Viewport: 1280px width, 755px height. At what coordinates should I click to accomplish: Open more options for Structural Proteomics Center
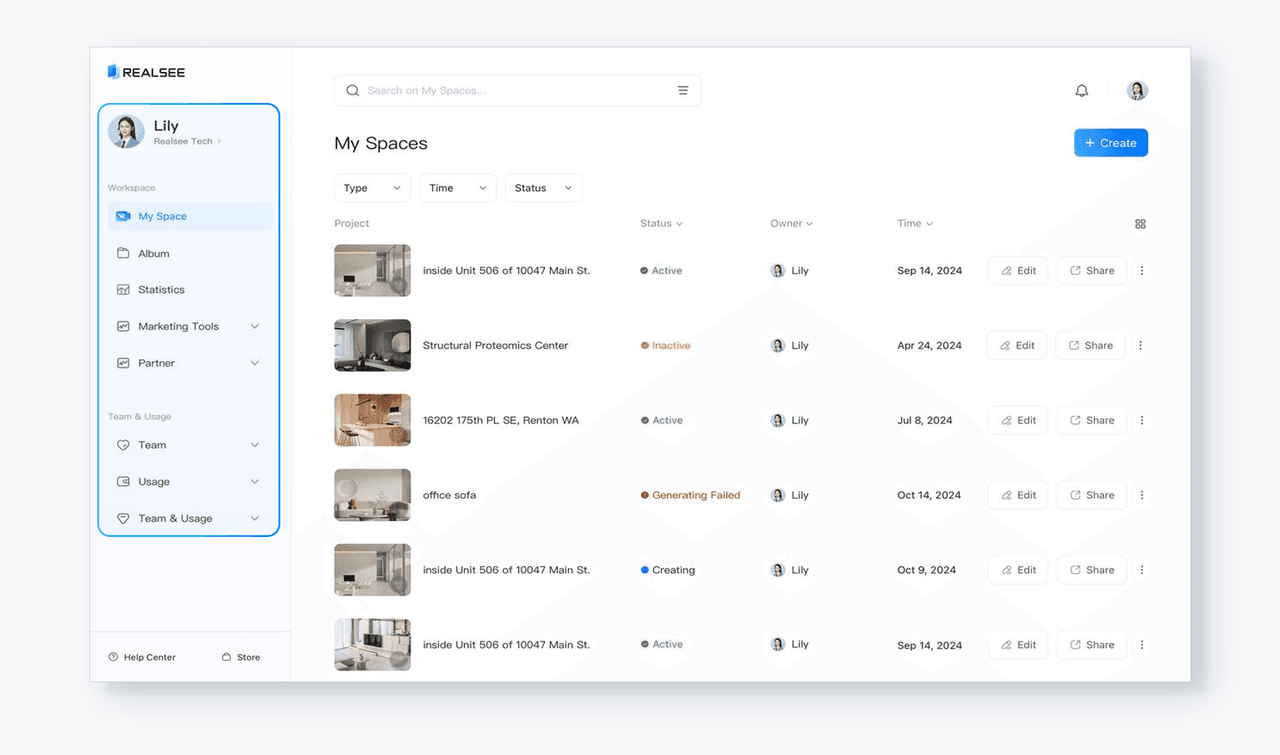click(x=1140, y=345)
